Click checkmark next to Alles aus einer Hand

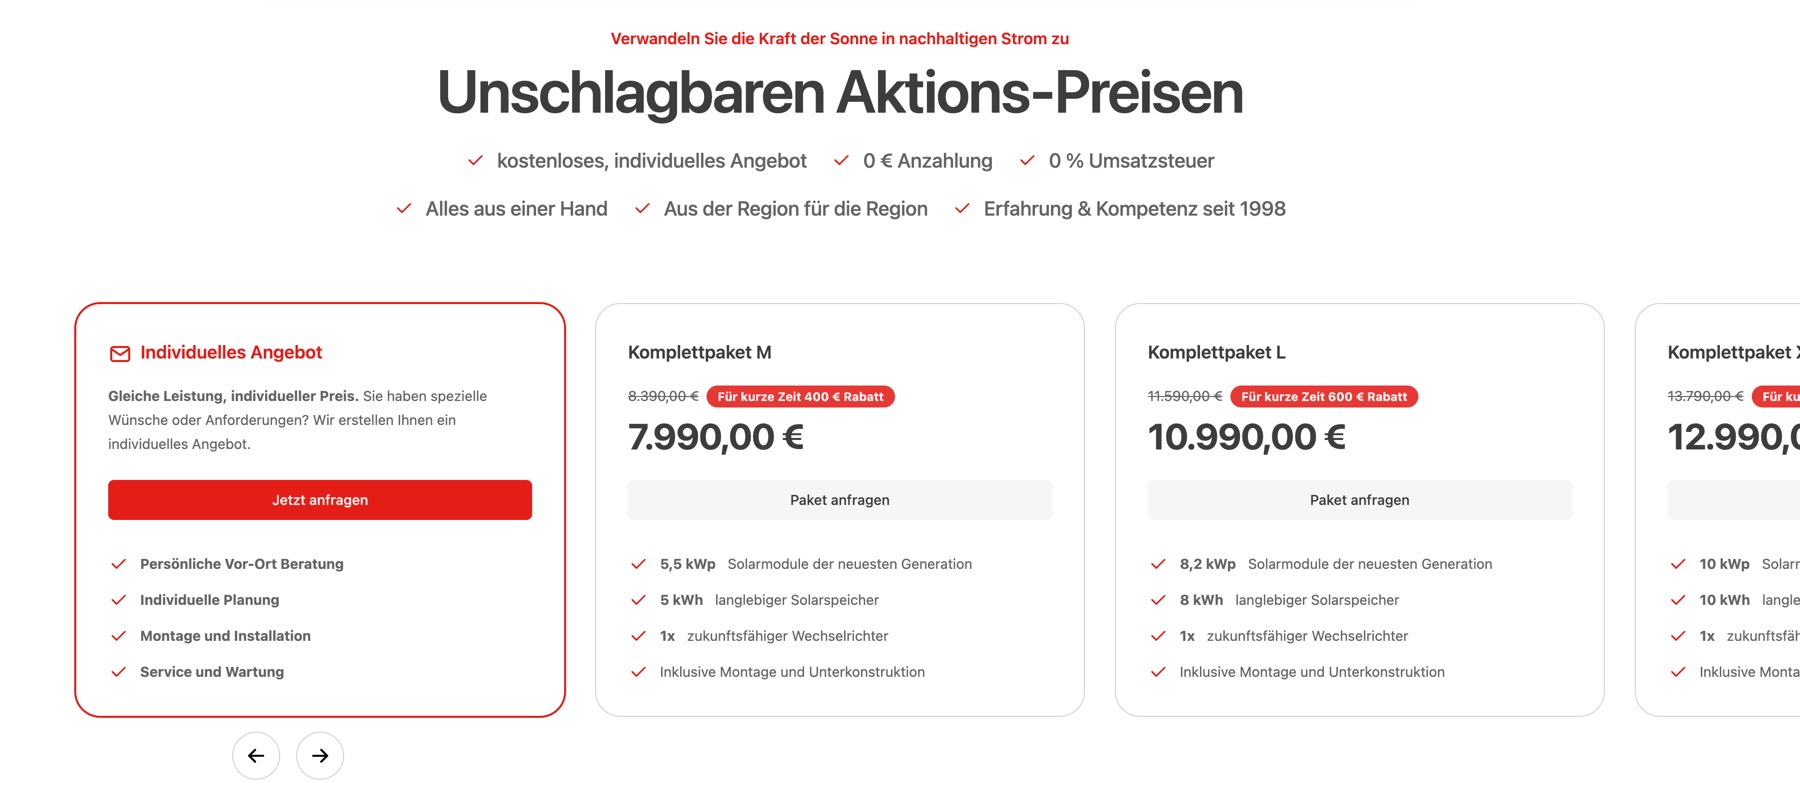tap(404, 209)
